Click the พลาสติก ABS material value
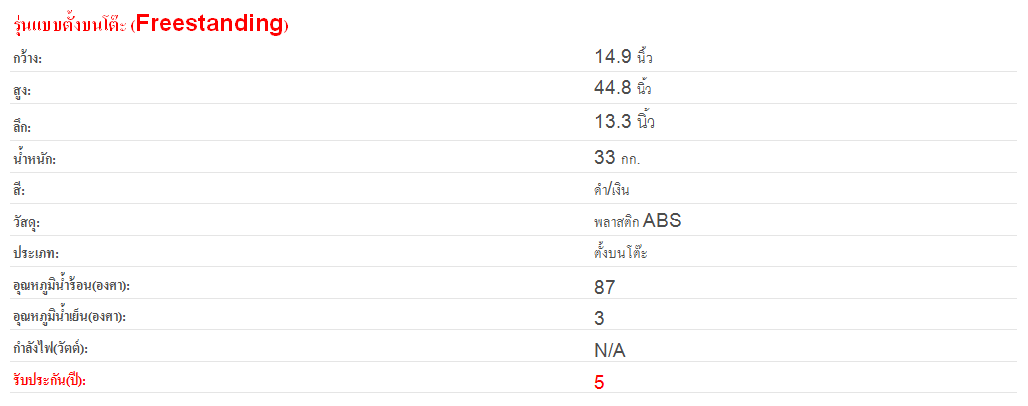Image resolution: width=1028 pixels, height=406 pixels. [637, 221]
